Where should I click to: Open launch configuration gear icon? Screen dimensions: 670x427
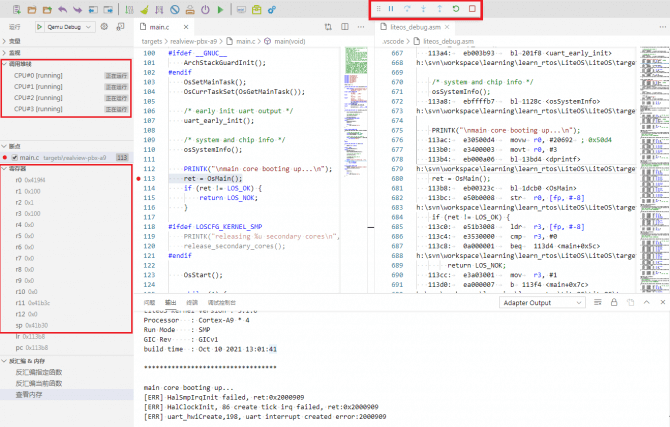coord(104,27)
